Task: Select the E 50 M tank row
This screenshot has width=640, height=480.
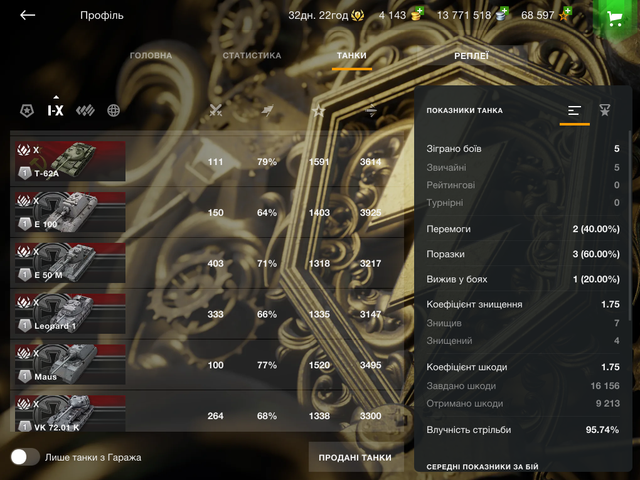Action: (x=207, y=263)
